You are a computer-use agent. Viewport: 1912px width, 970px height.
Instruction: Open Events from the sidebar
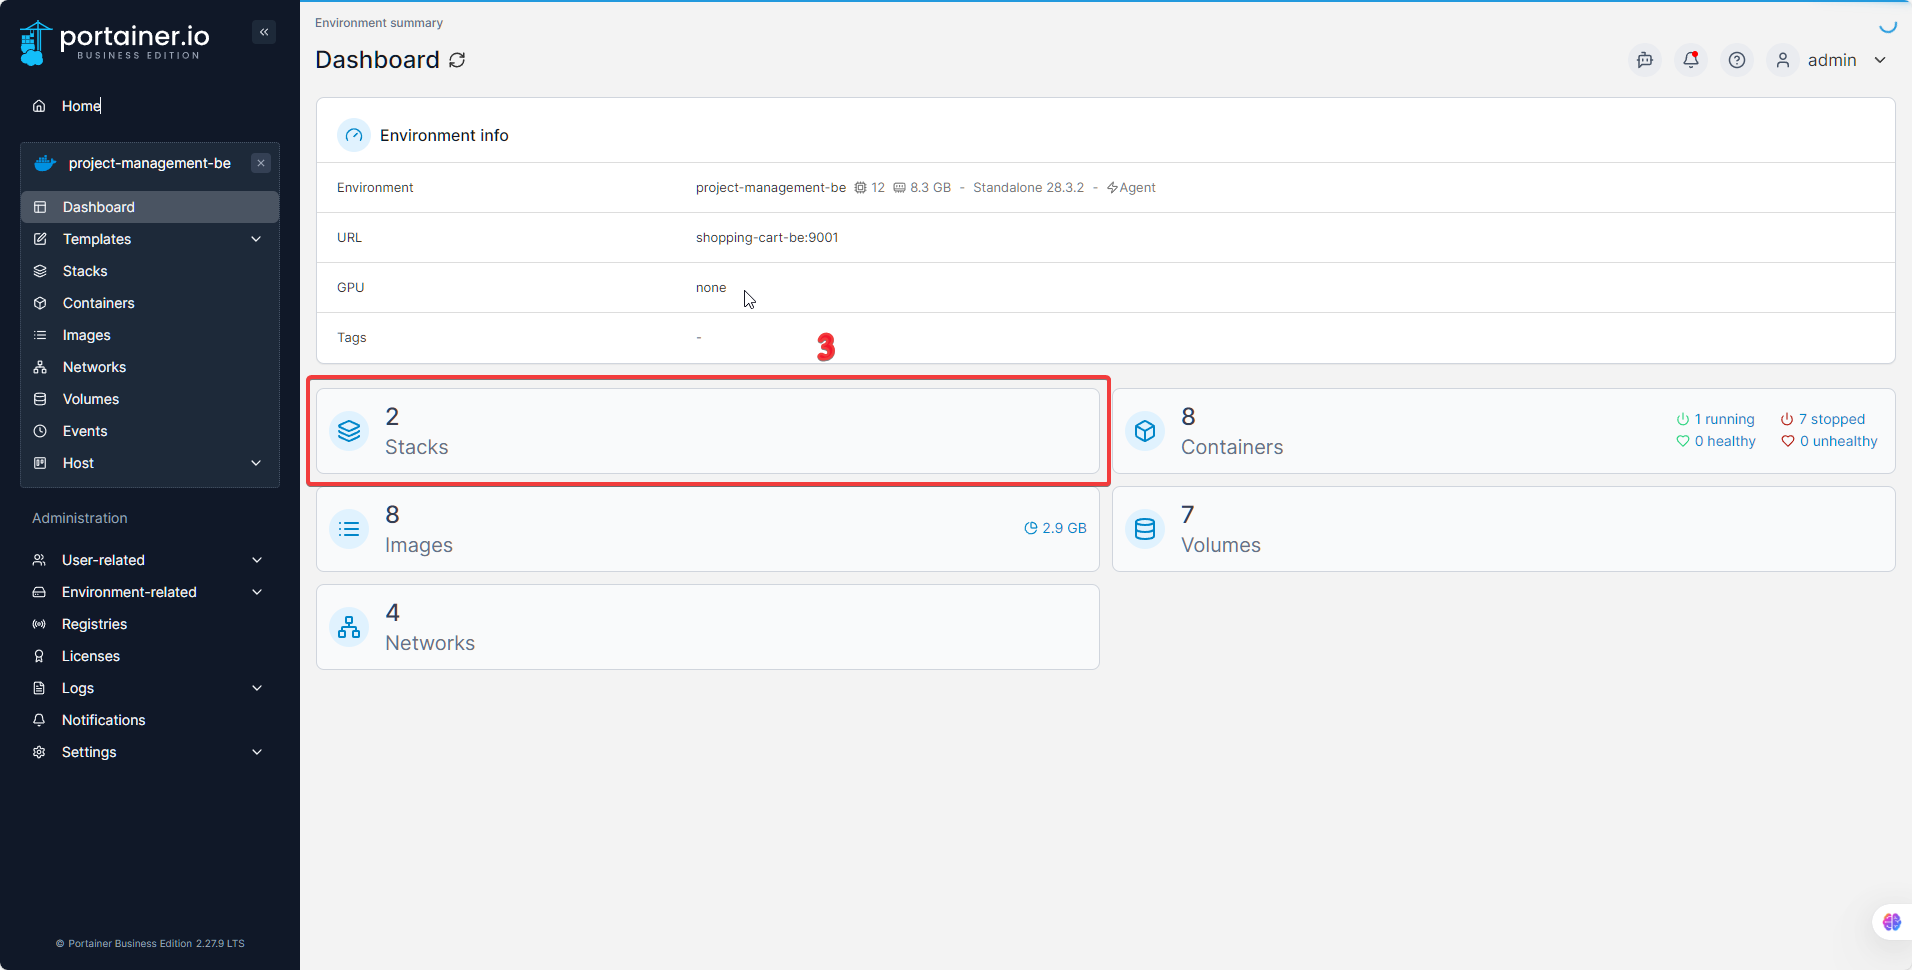[x=150, y=431]
